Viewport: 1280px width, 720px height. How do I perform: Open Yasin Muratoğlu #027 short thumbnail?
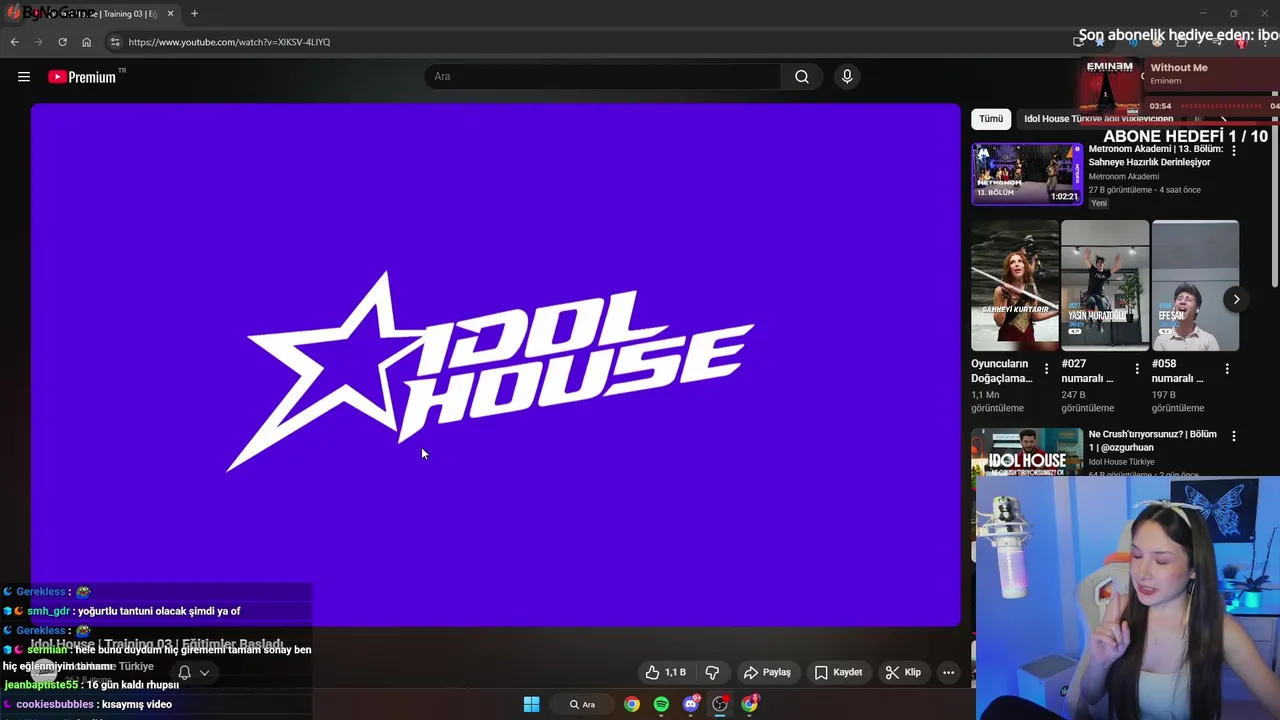point(1105,286)
